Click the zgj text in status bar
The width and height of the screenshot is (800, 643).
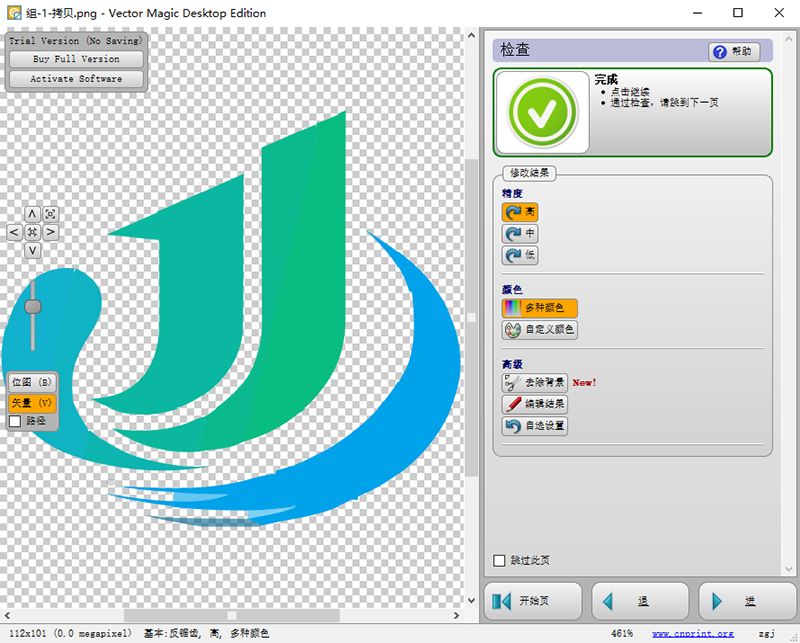(x=767, y=633)
